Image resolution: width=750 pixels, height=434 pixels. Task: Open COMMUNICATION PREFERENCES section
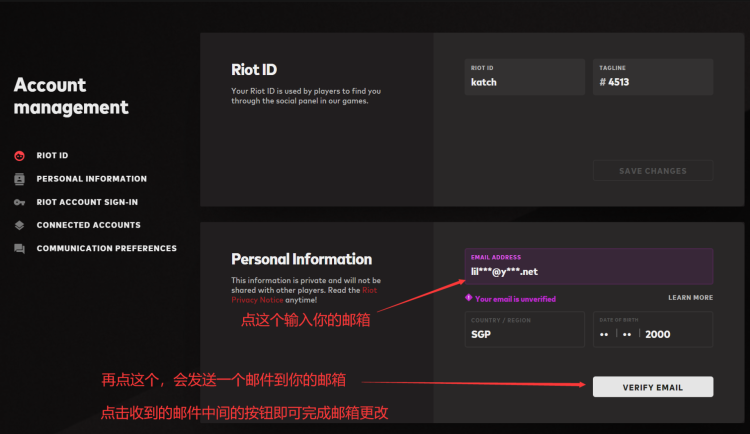106,249
